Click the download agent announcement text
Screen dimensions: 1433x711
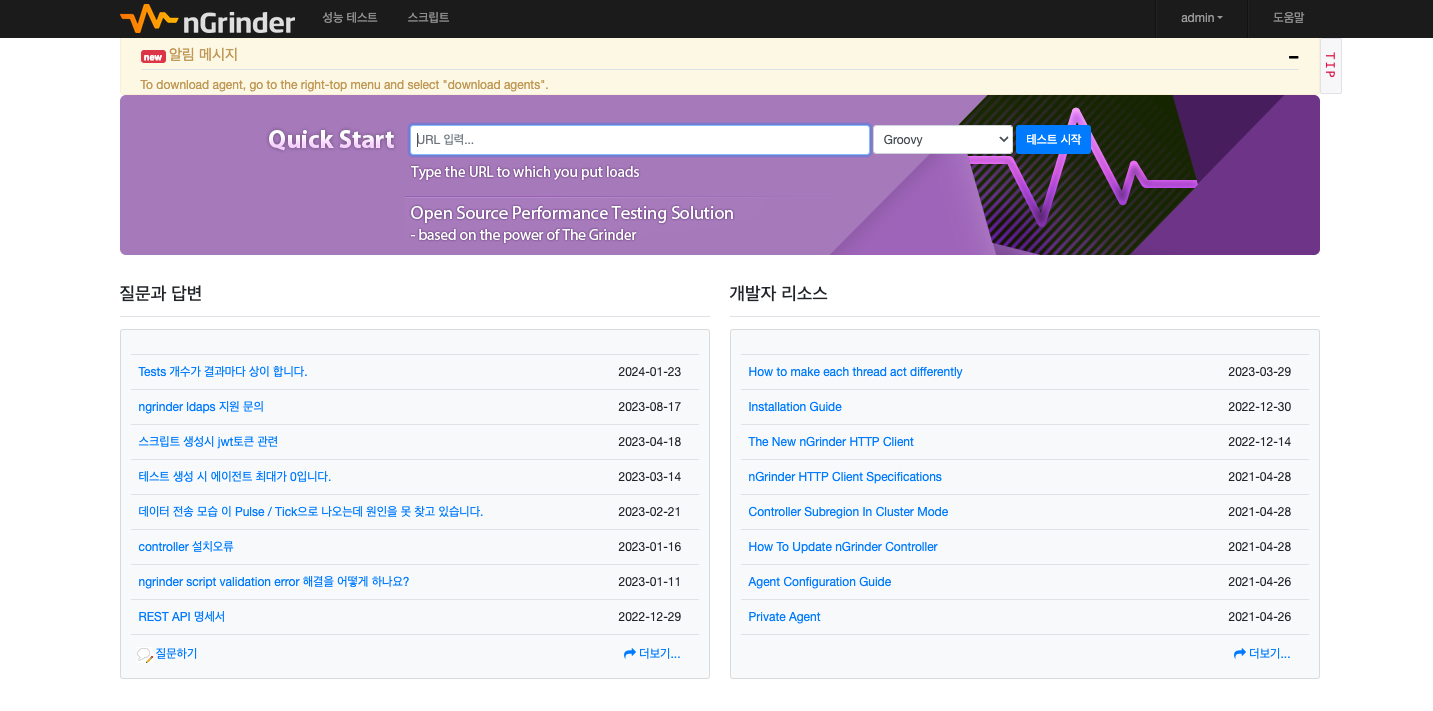(x=344, y=85)
